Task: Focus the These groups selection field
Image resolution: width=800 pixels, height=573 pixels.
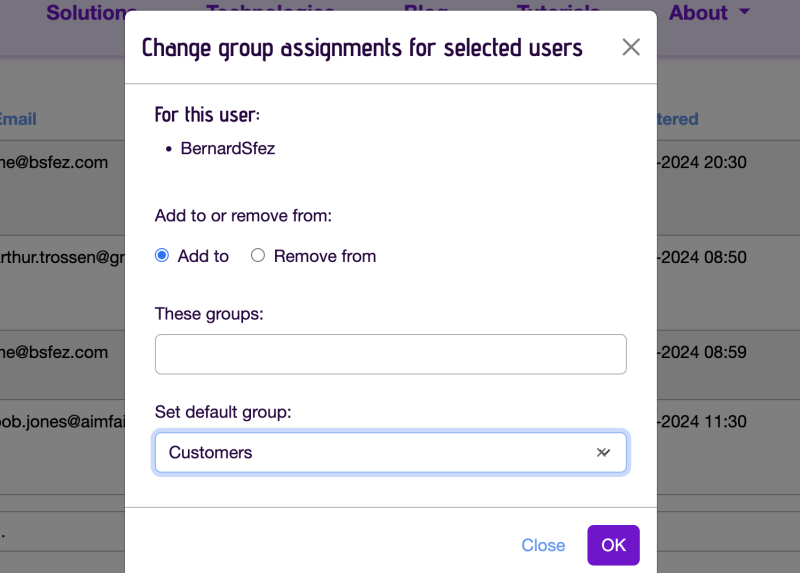Action: 390,354
